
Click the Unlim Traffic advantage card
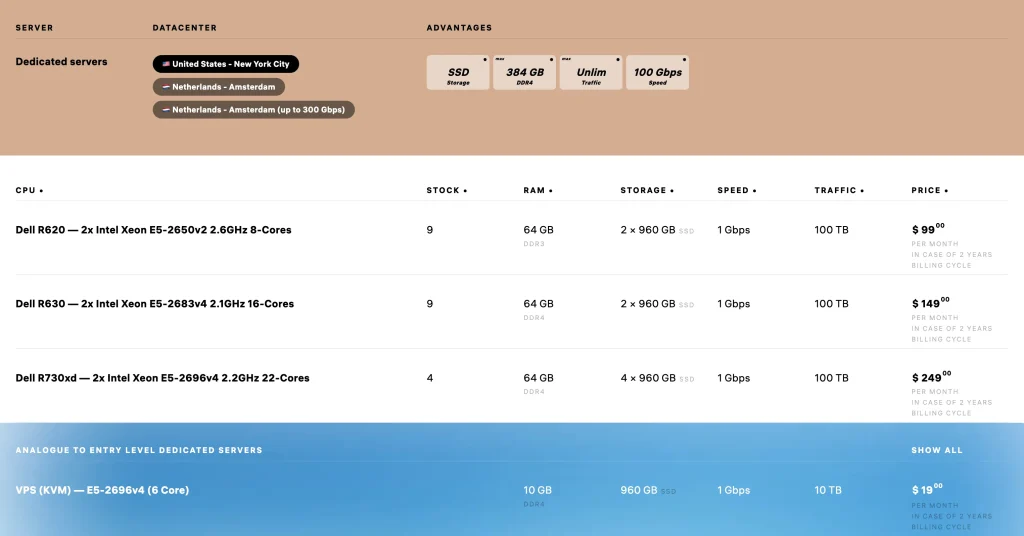coord(591,72)
